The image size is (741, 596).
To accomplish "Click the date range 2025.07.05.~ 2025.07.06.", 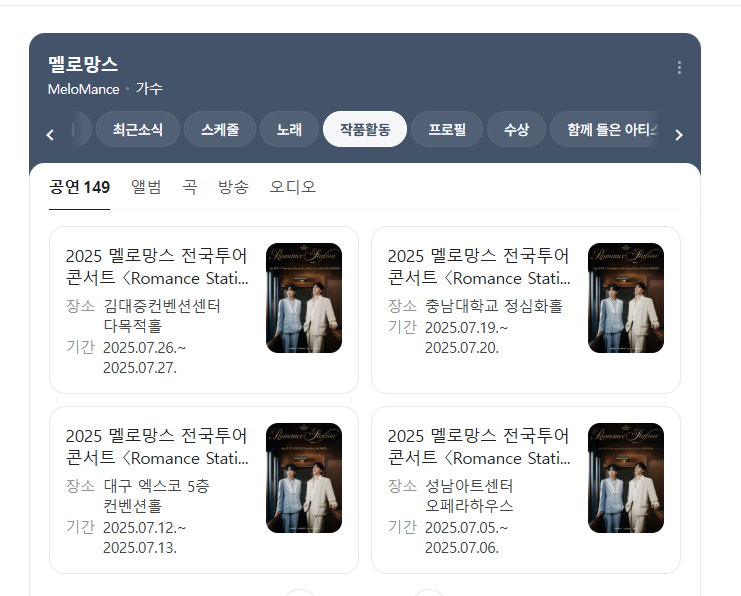I will (466, 537).
